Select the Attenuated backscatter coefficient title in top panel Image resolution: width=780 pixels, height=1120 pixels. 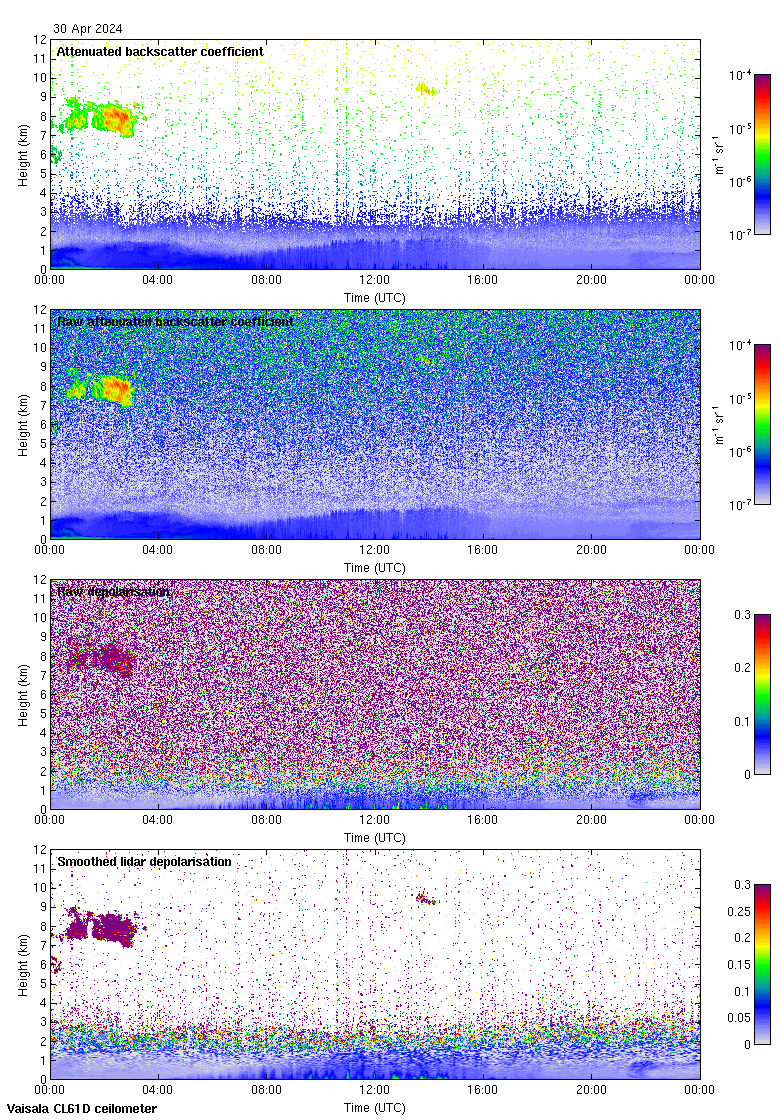[160, 51]
